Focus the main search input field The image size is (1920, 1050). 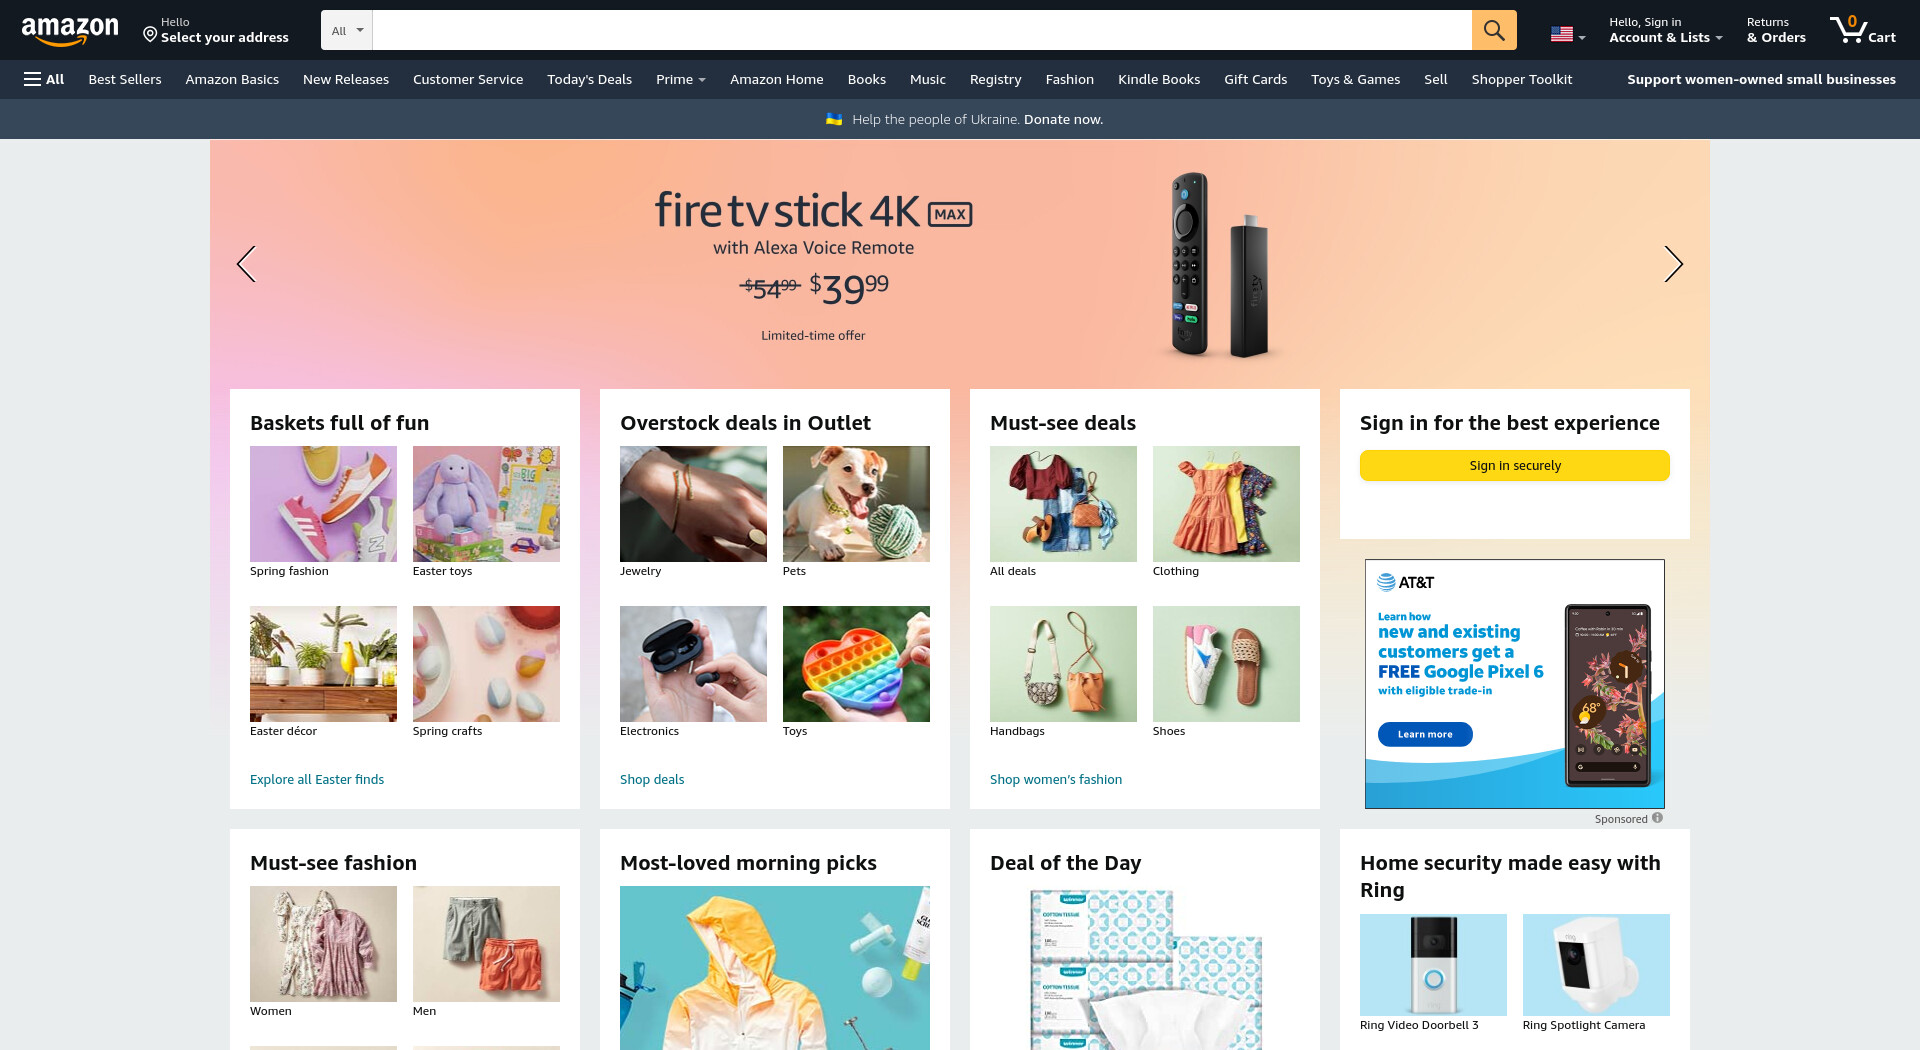tap(922, 30)
